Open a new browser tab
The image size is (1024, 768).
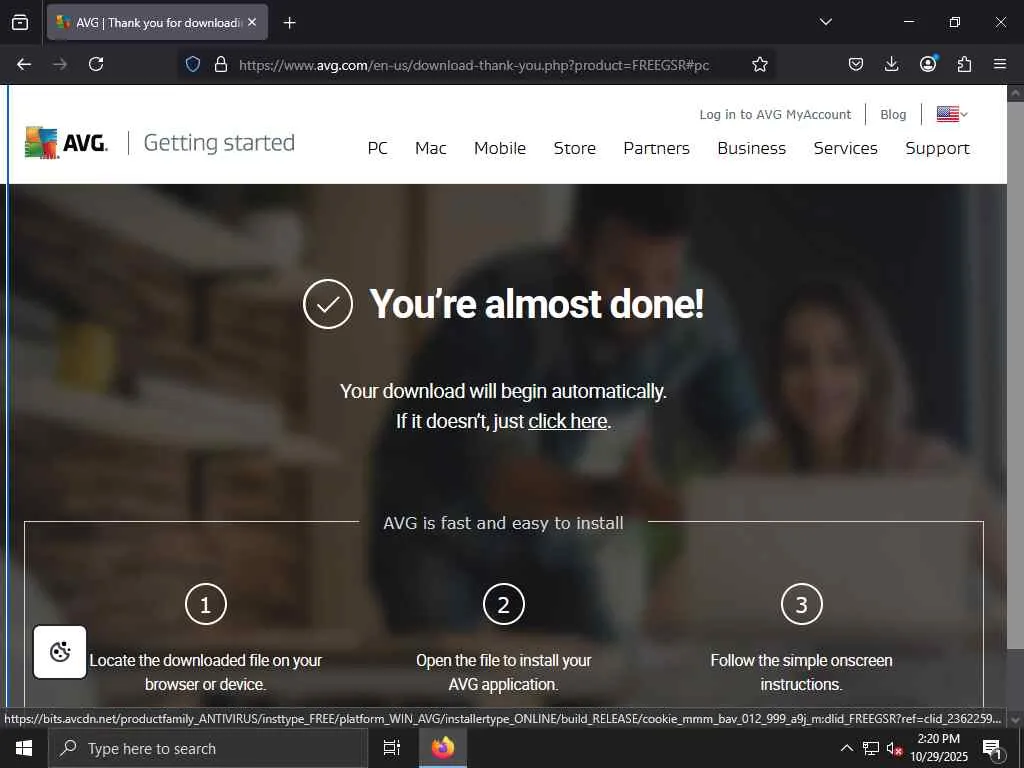coord(289,23)
